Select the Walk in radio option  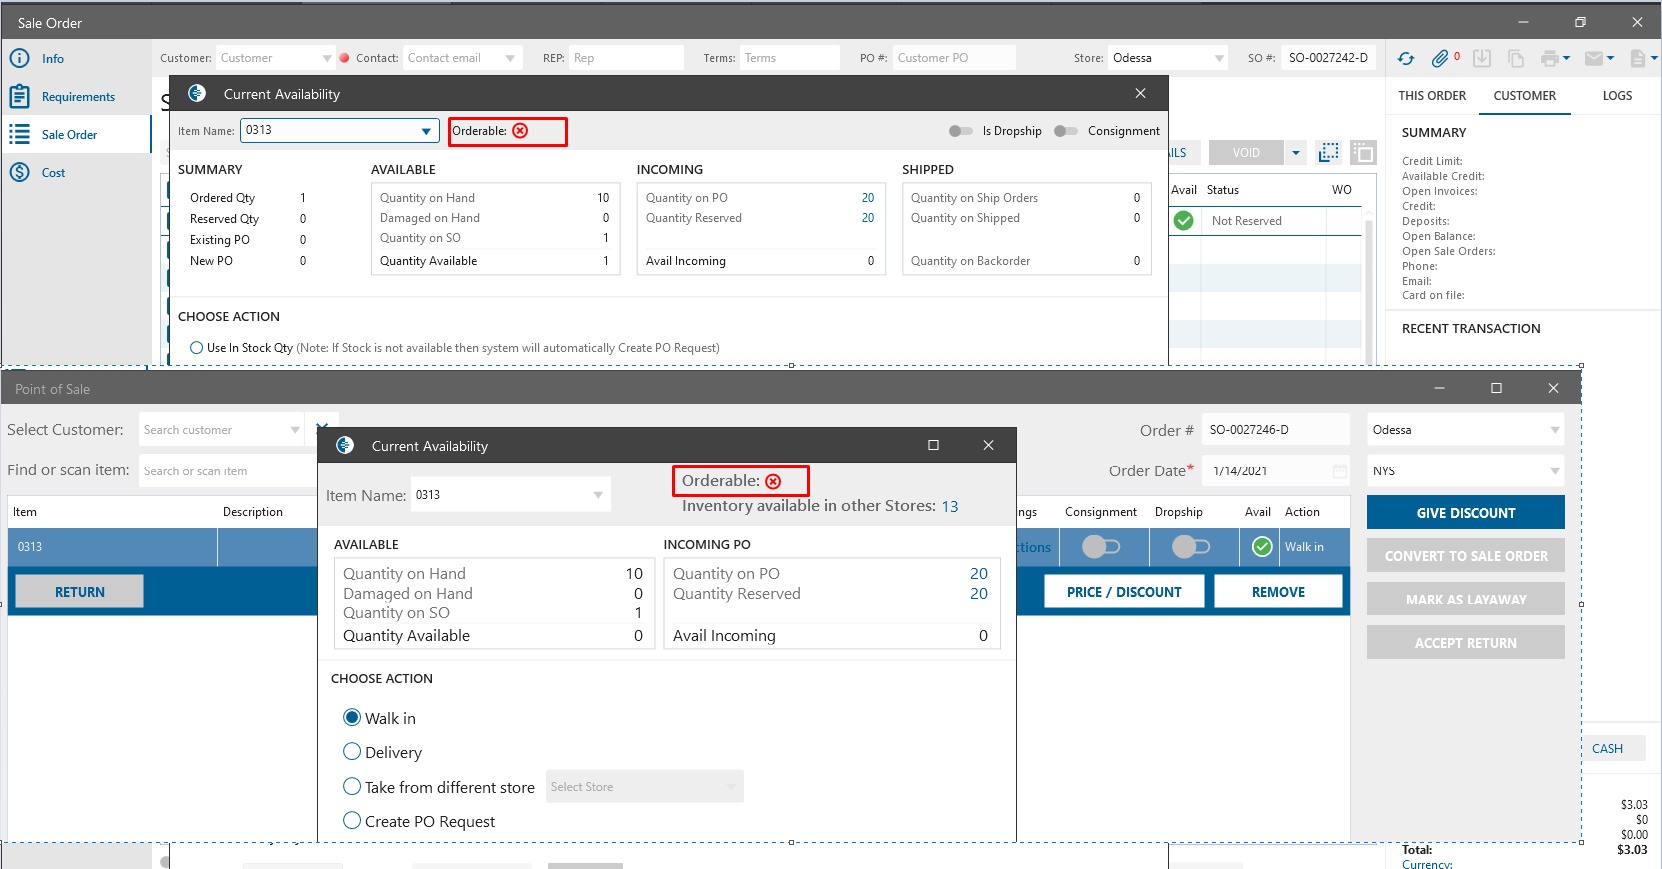[352, 717]
